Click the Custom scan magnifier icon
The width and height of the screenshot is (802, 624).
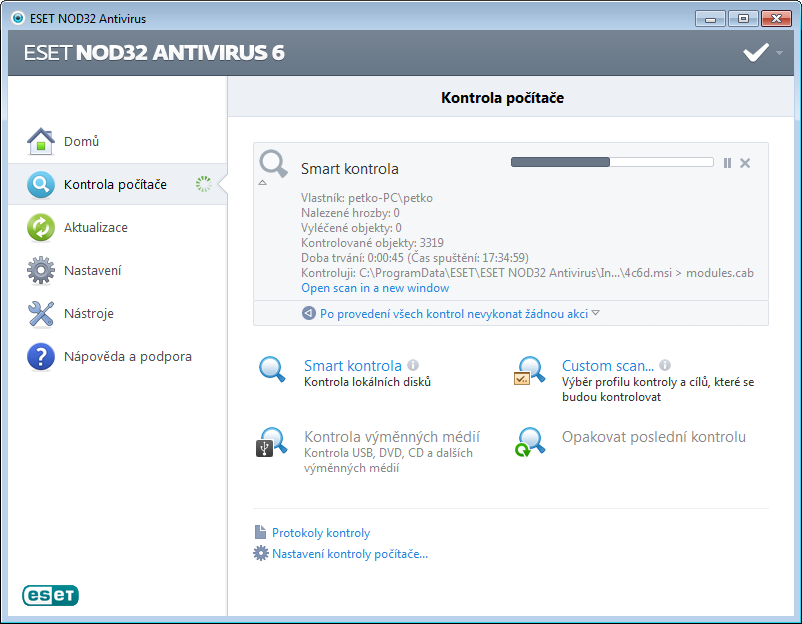point(529,370)
